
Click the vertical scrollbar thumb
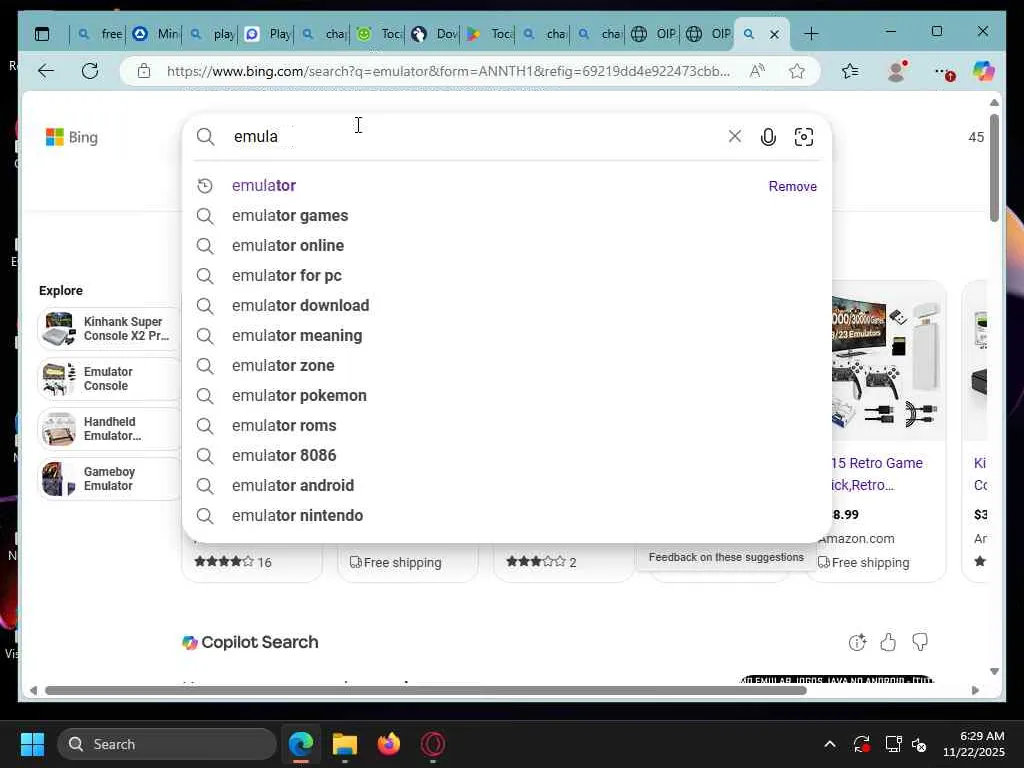click(994, 168)
